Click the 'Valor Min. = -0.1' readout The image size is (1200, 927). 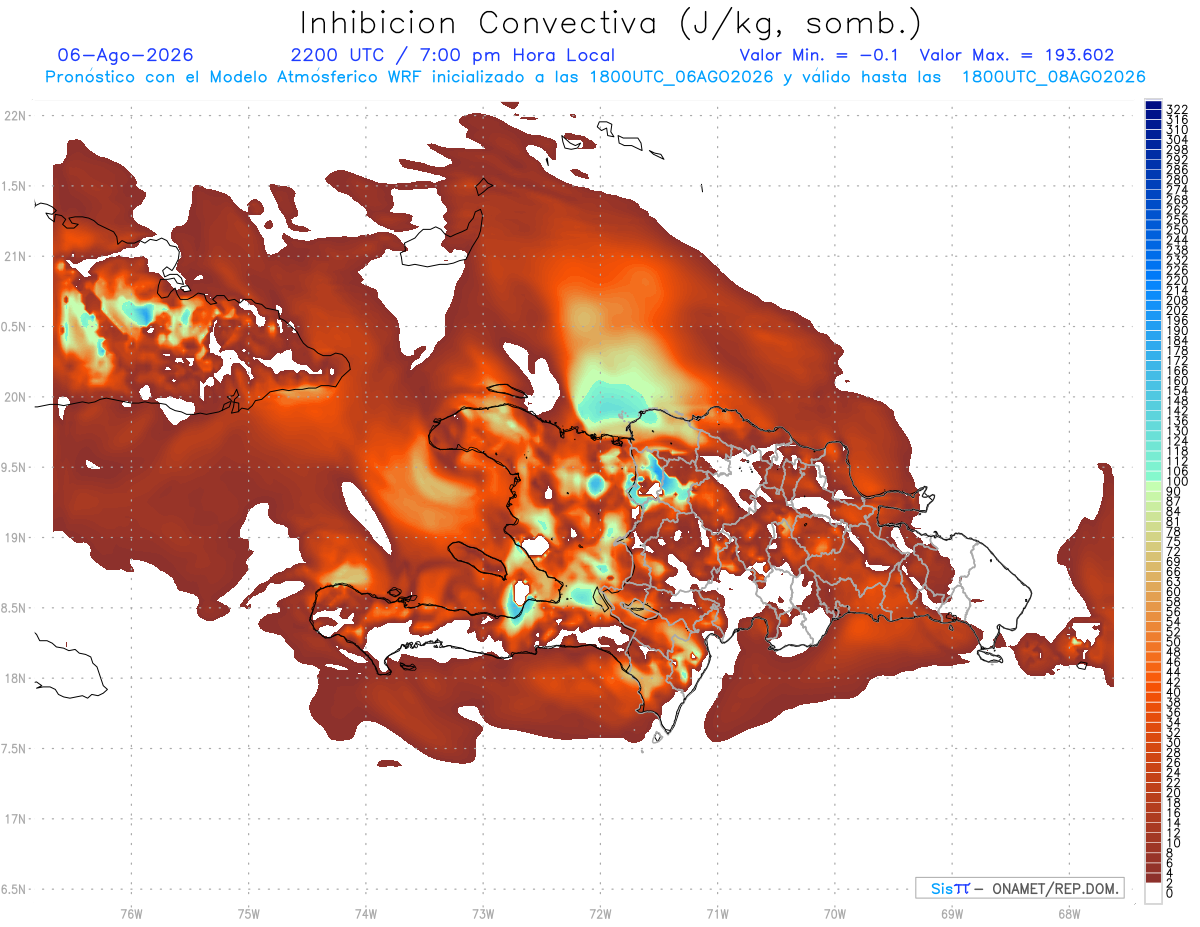(820, 55)
